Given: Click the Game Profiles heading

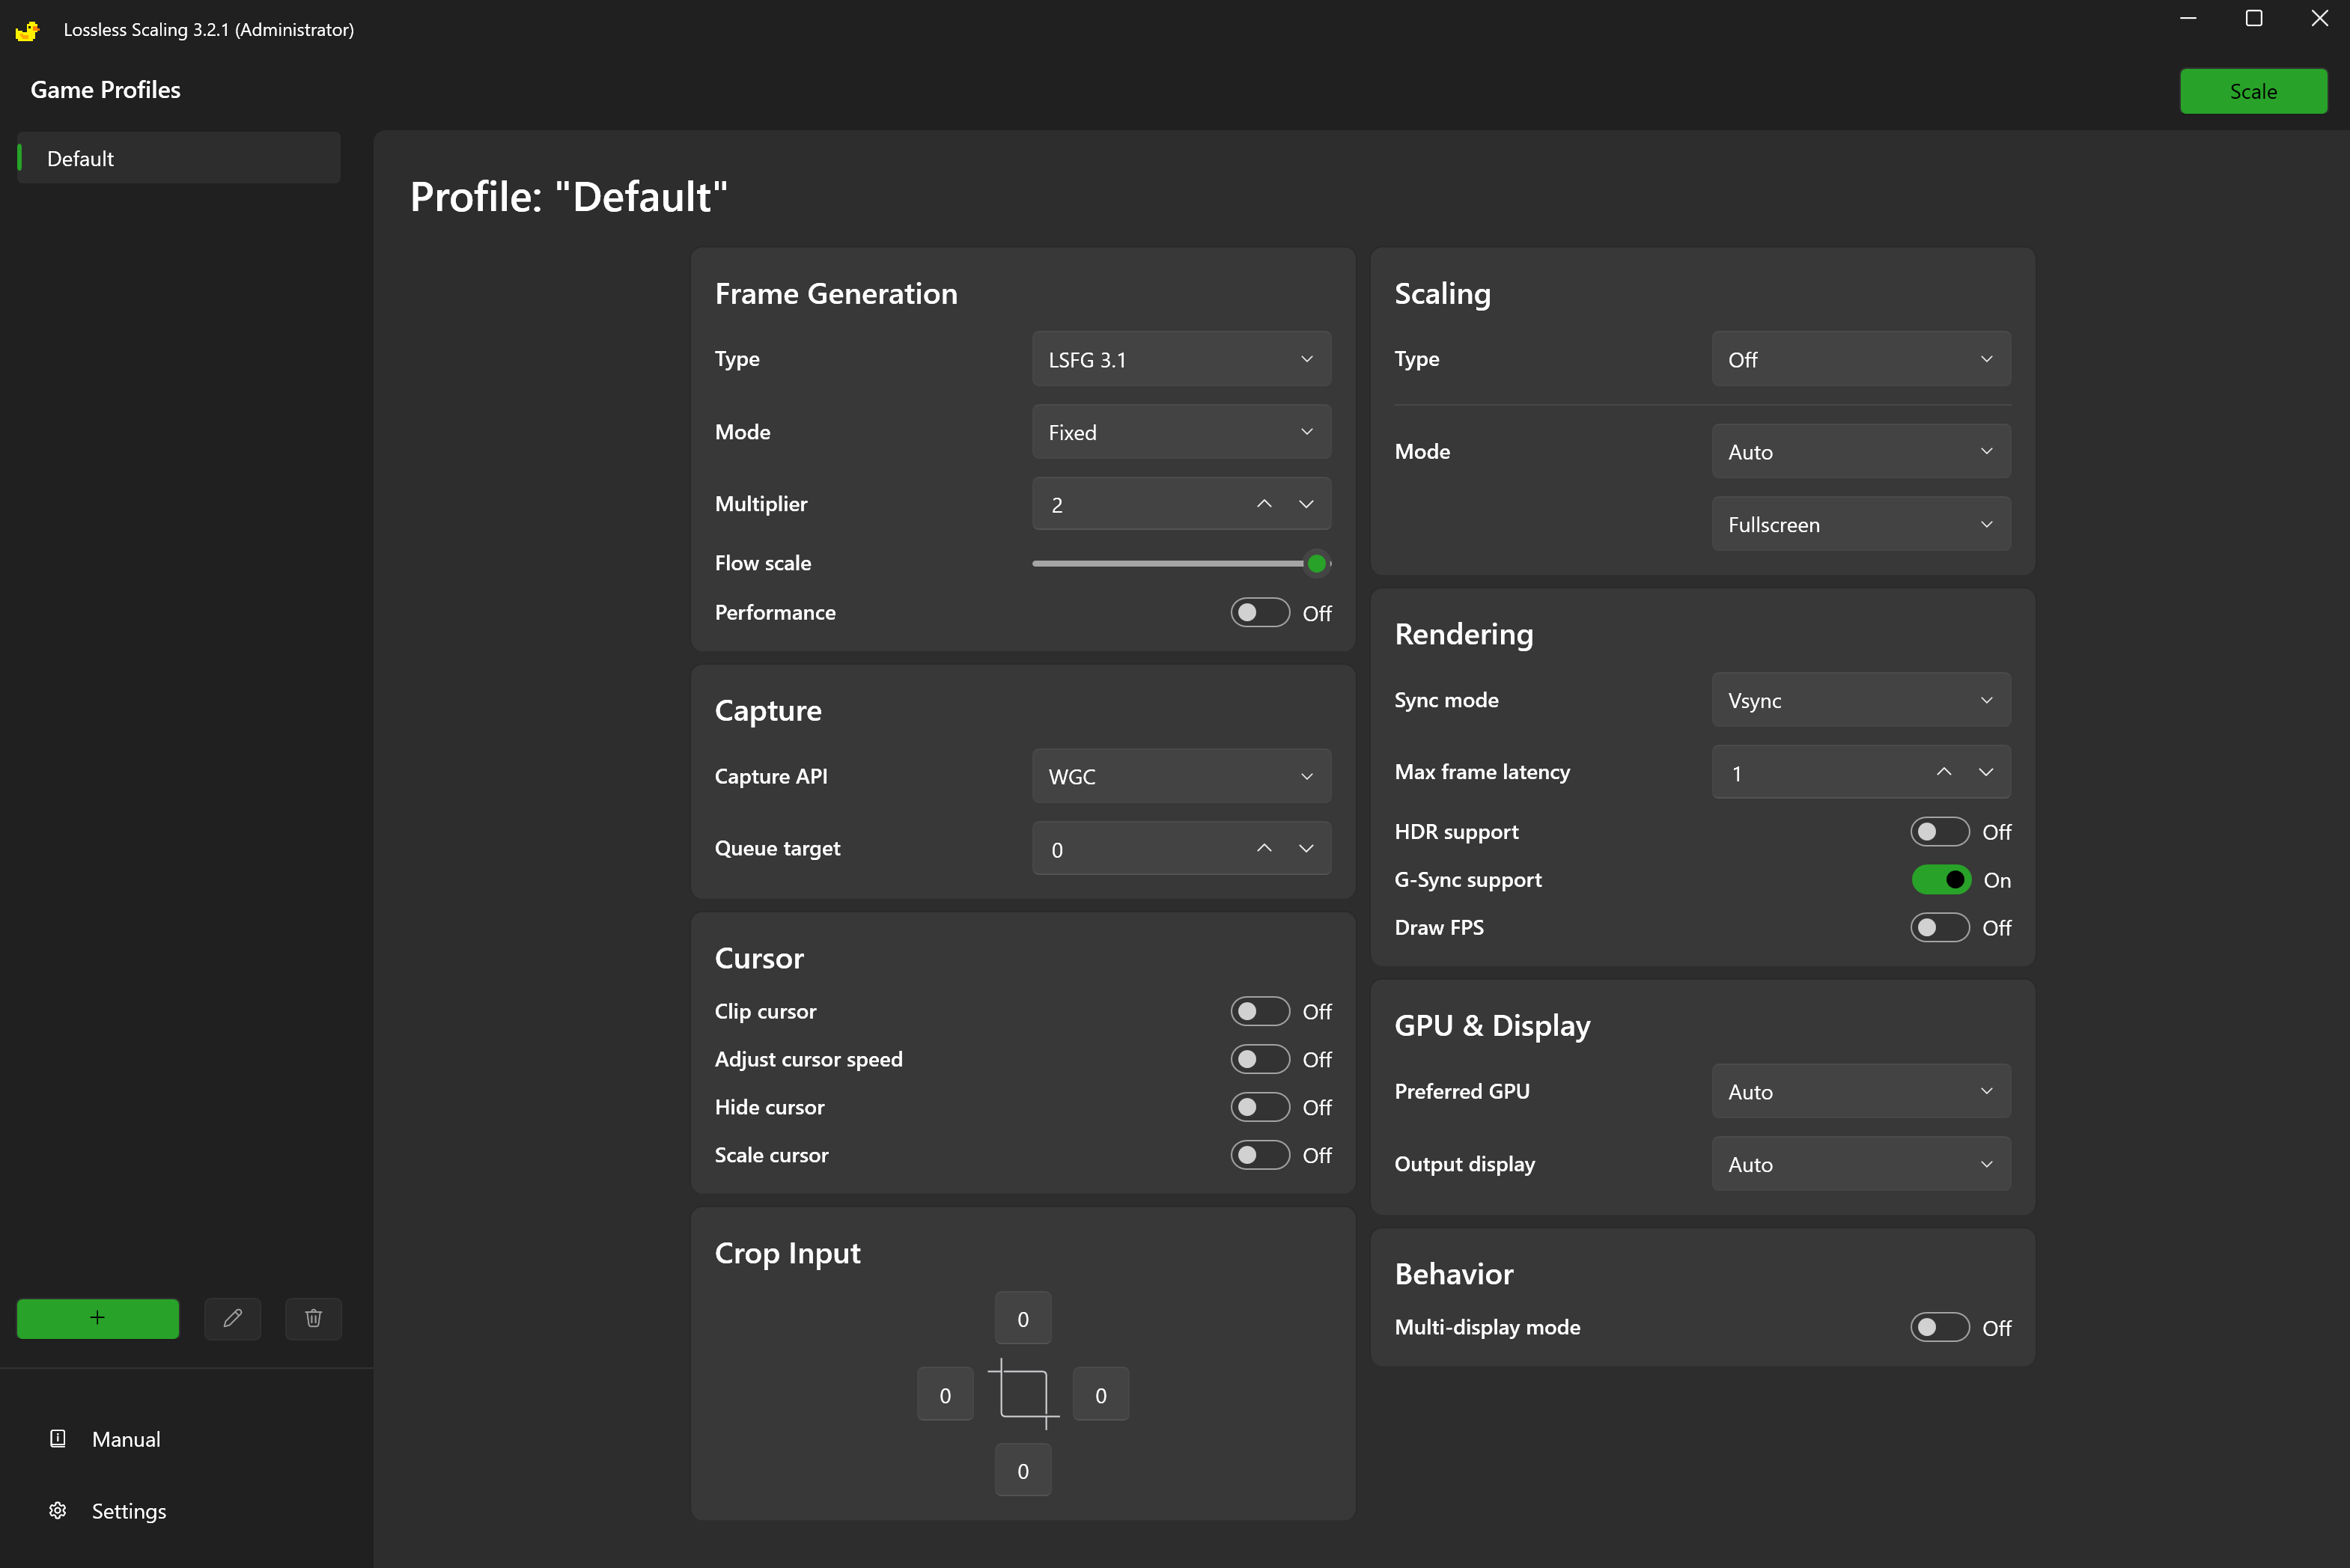Looking at the screenshot, I should pos(106,90).
